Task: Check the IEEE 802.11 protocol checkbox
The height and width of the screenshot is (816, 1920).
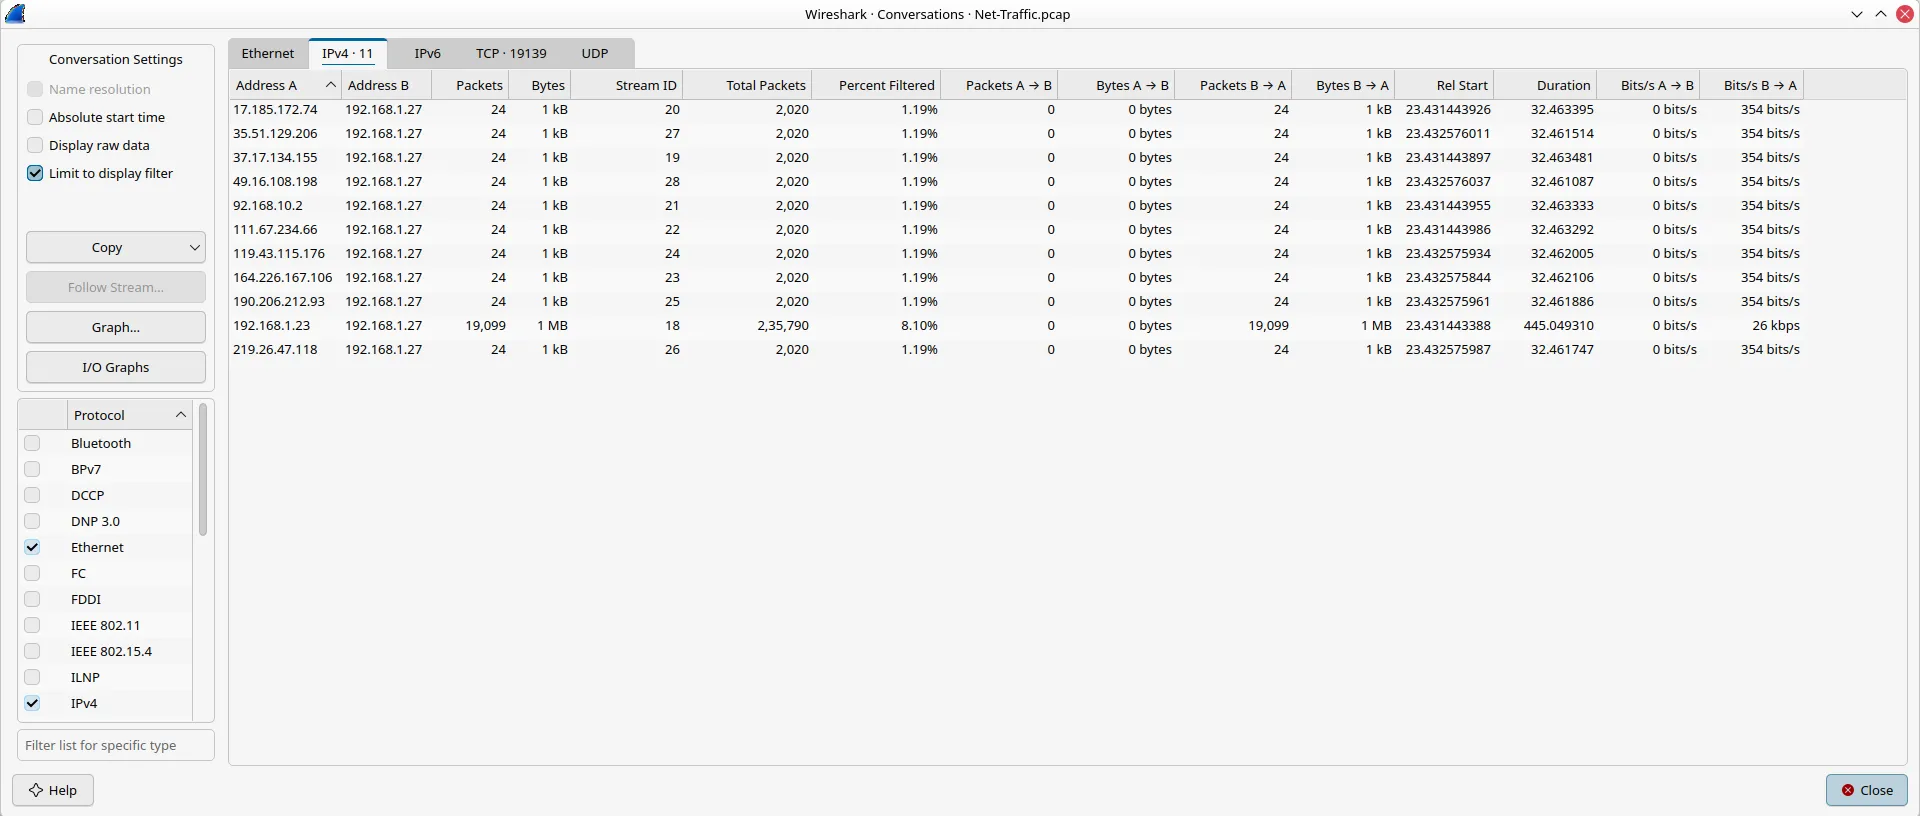Action: pos(32,625)
